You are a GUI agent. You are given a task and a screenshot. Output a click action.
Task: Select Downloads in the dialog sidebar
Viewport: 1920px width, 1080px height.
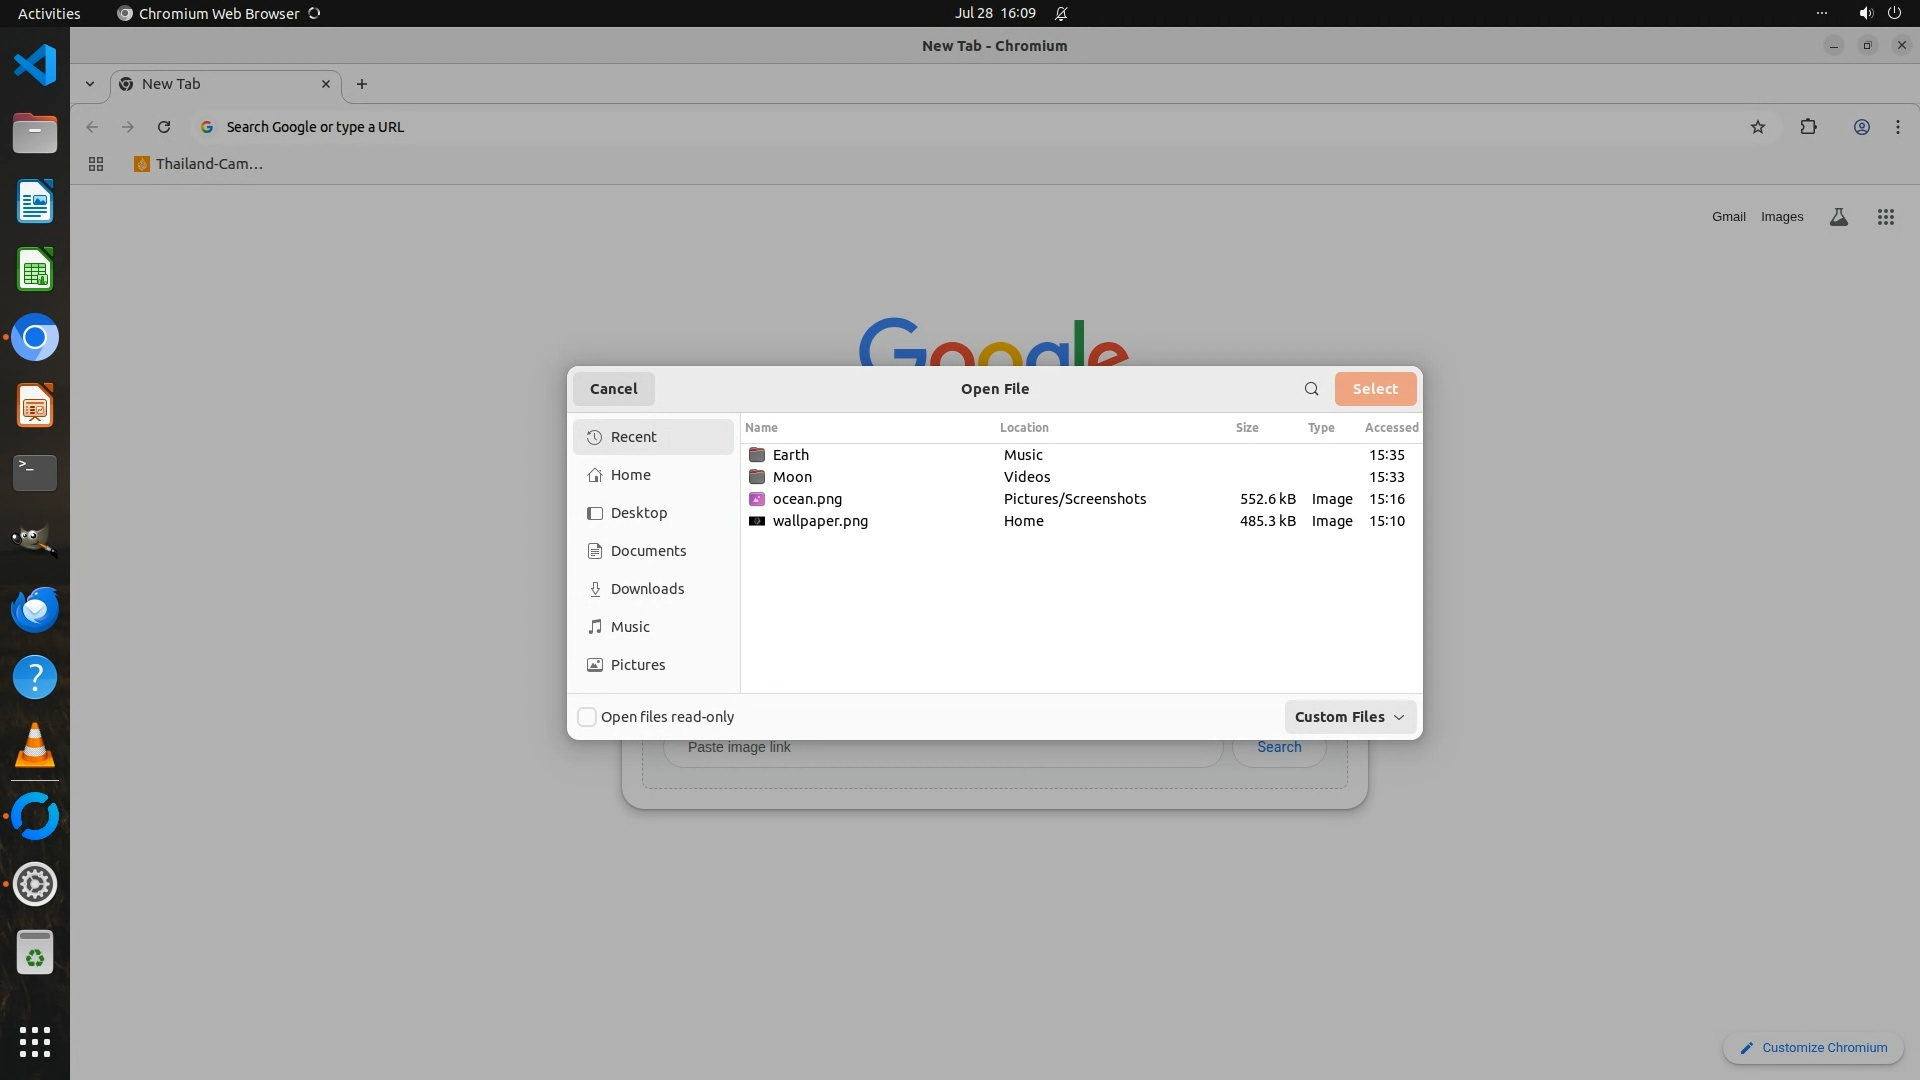click(x=647, y=589)
